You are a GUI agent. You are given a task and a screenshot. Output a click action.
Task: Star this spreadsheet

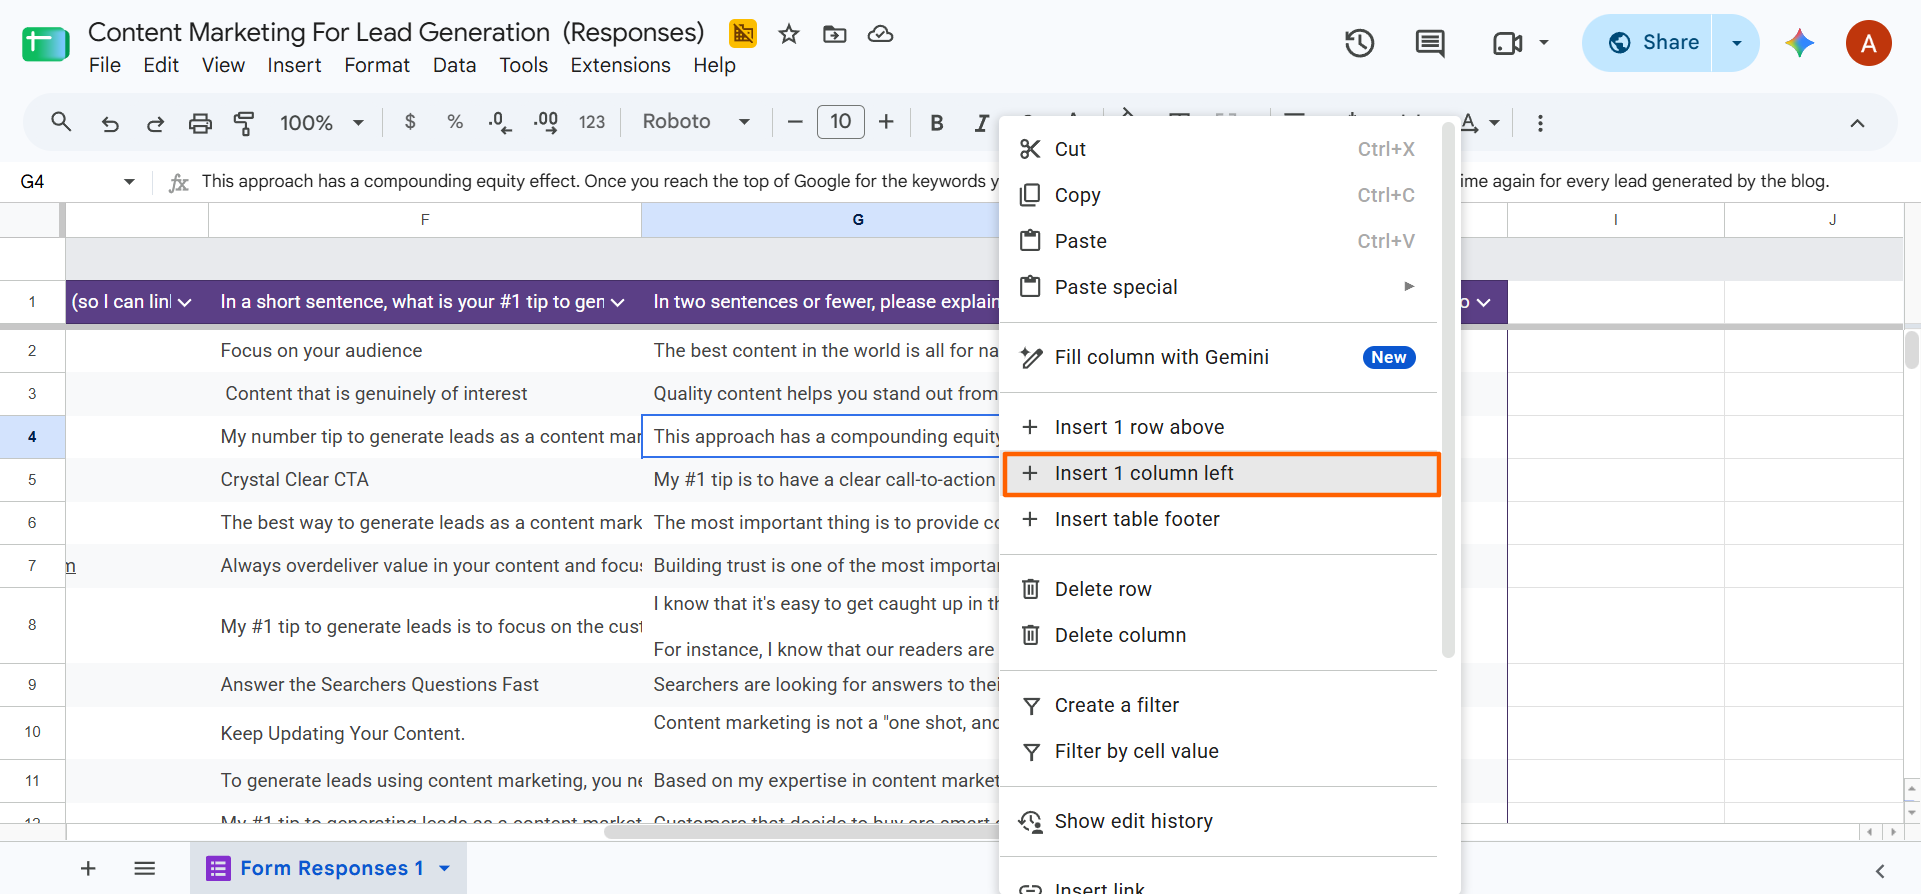[789, 34]
